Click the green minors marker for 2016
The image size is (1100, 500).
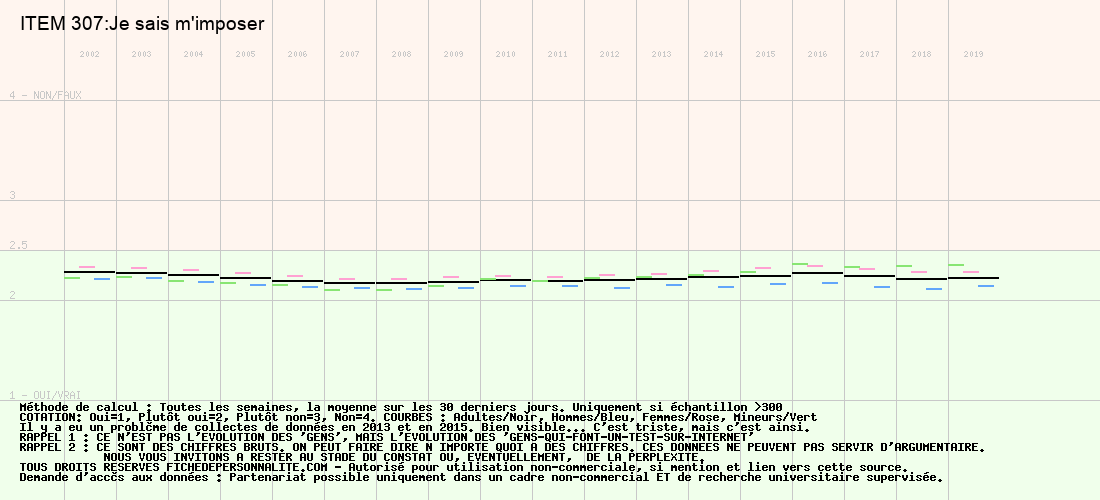pos(800,264)
